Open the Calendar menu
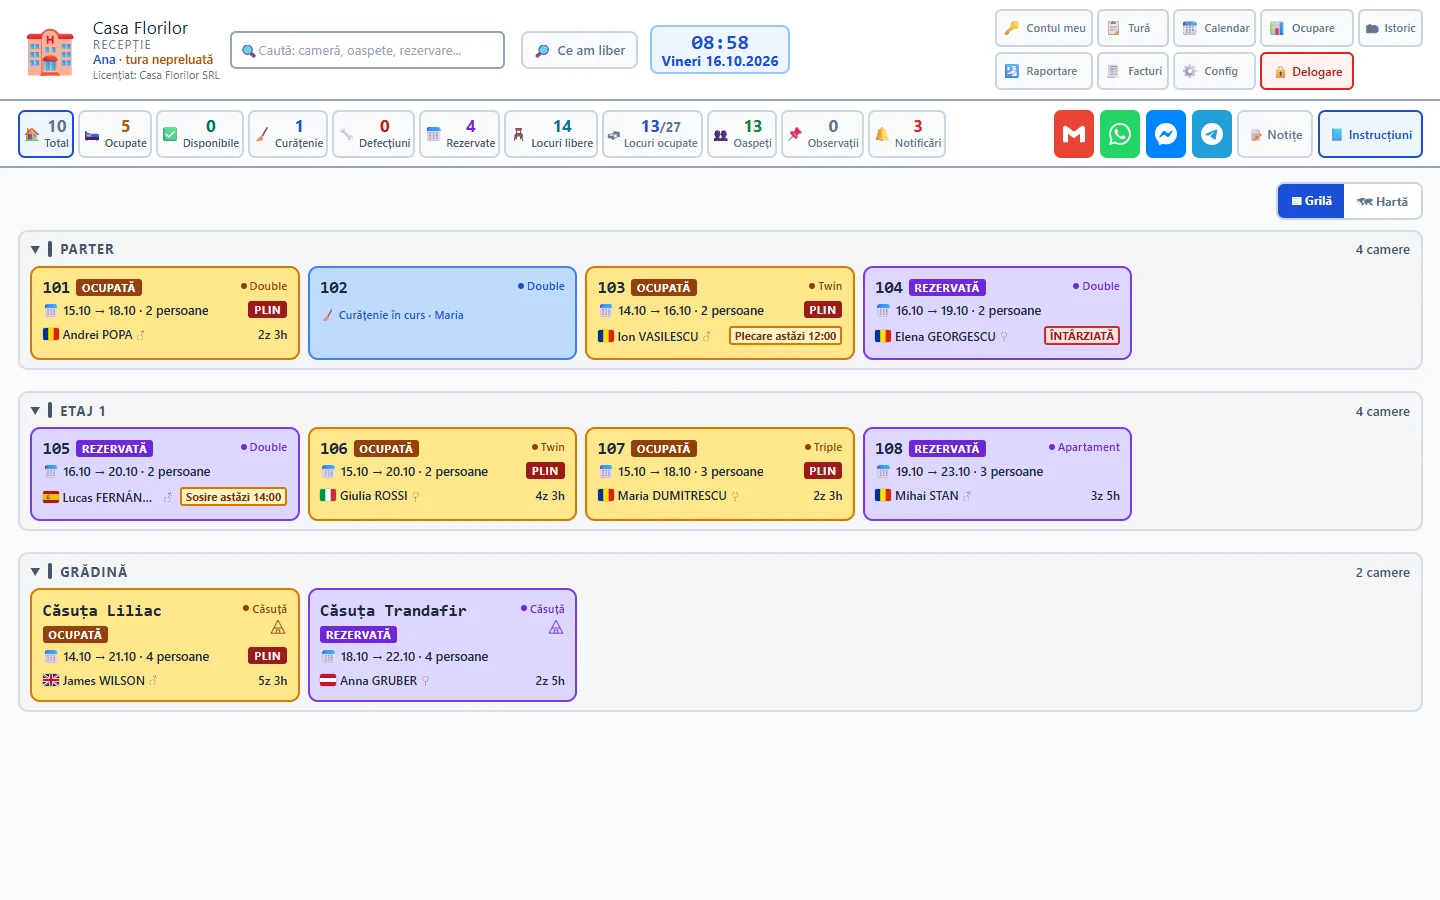Image resolution: width=1440 pixels, height=900 pixels. (1215, 28)
